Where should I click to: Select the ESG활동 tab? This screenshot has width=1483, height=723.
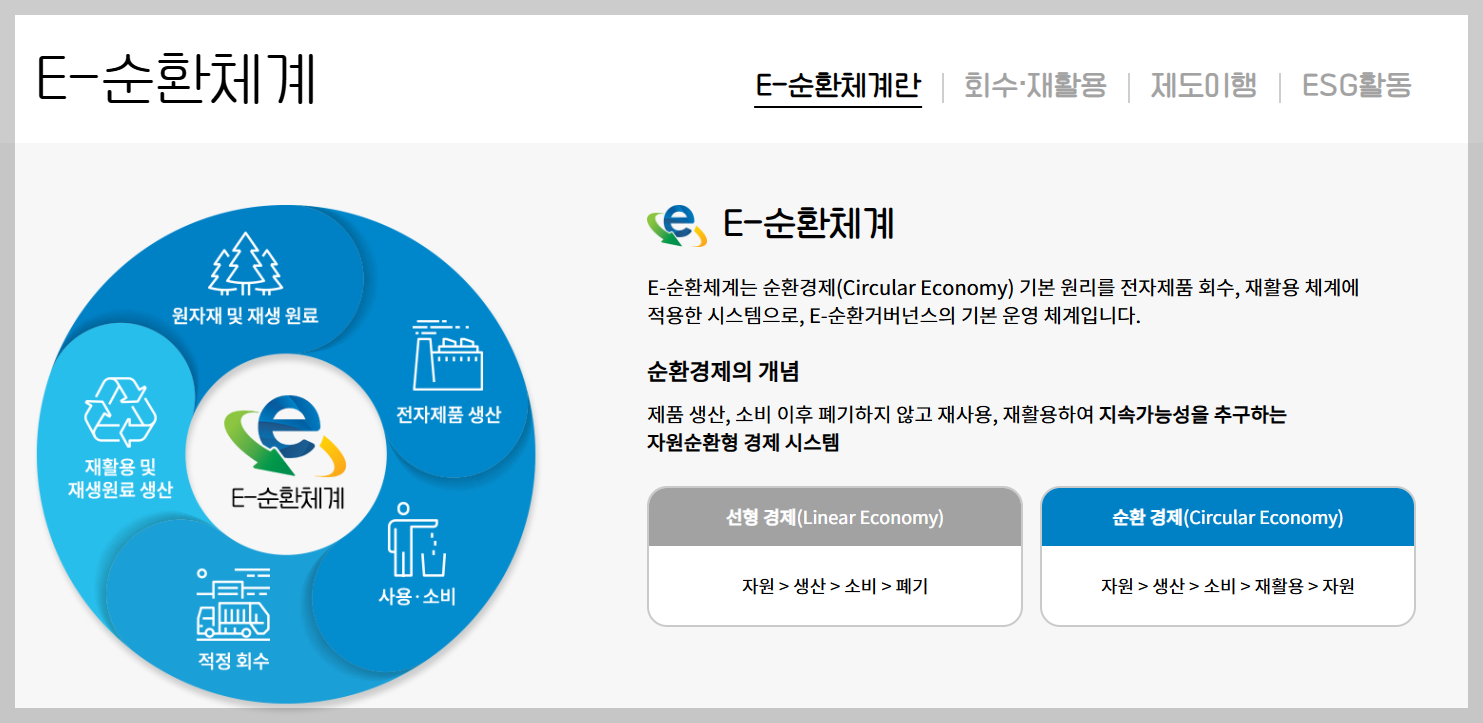[x=1356, y=86]
